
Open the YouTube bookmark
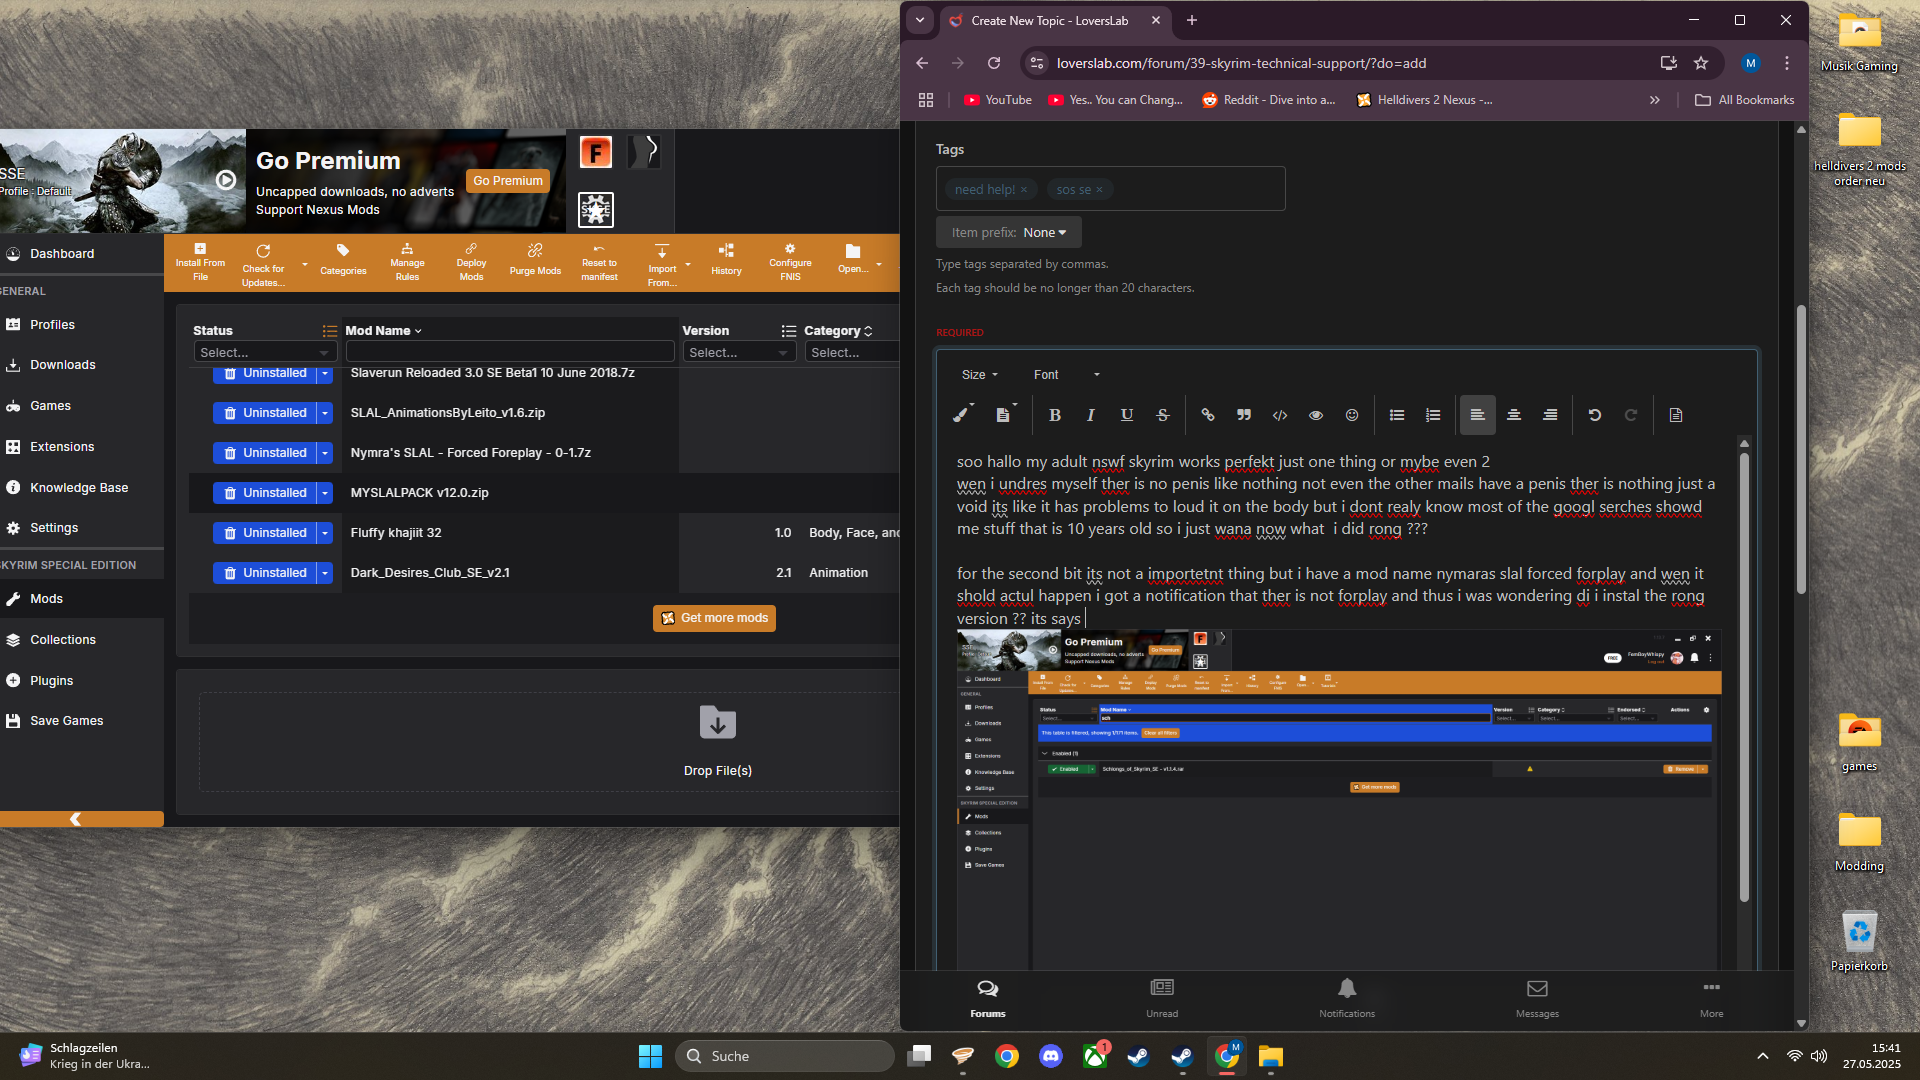click(998, 100)
